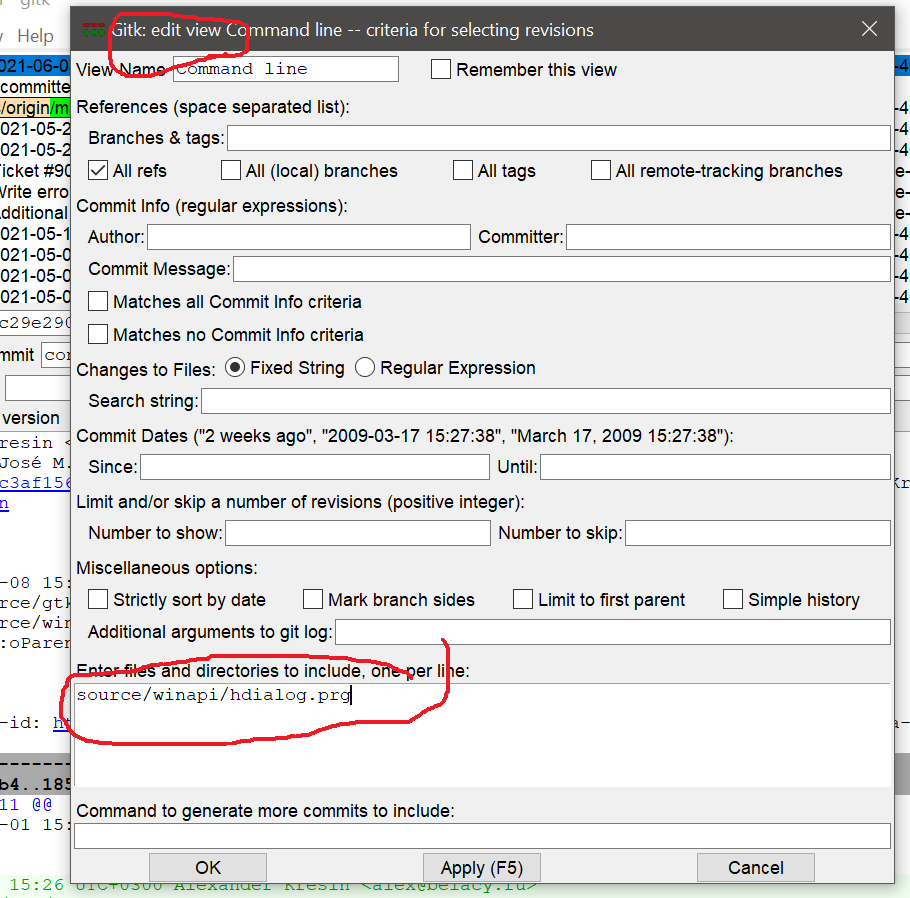Tick the All (local) branches checkbox

231,171
